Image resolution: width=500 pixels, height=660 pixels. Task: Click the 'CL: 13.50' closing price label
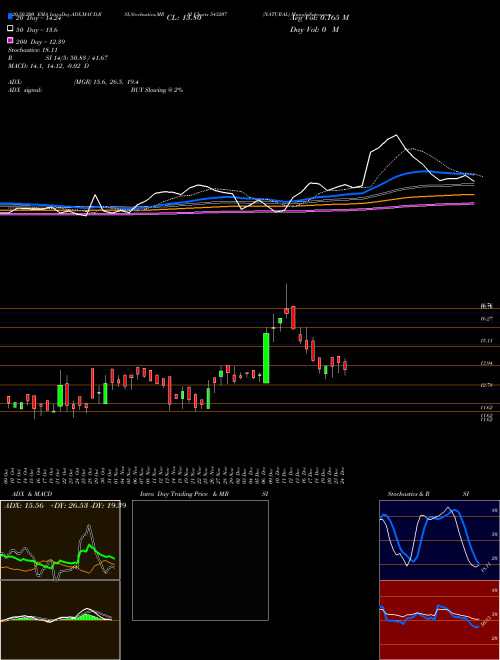click(x=184, y=18)
